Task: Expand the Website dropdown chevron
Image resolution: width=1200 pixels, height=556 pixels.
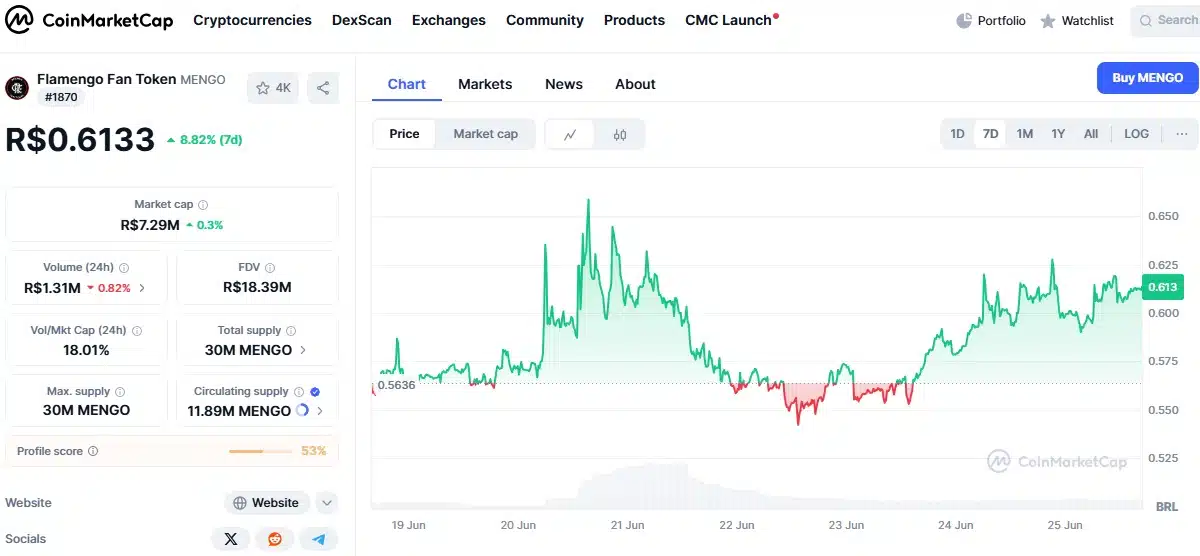Action: coord(327,503)
